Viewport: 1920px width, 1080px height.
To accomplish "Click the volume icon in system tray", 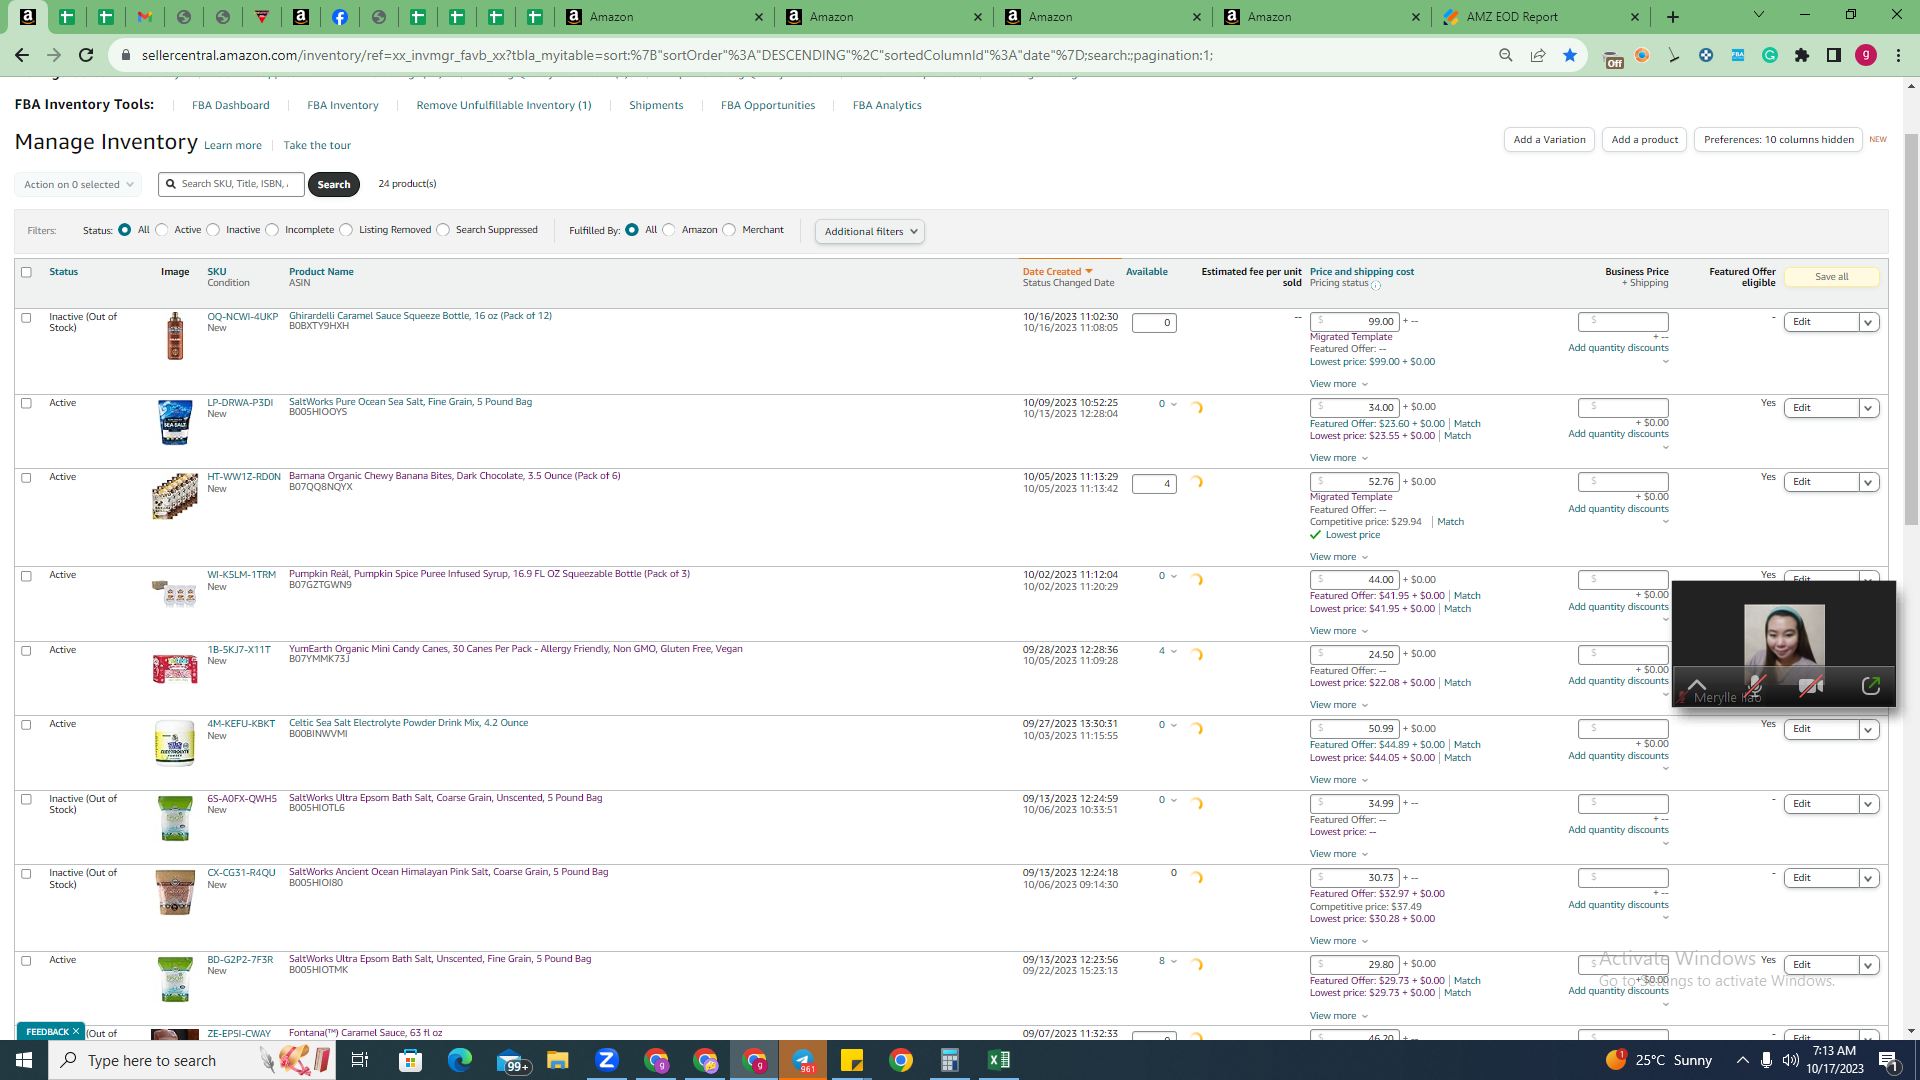I will tap(1791, 1060).
